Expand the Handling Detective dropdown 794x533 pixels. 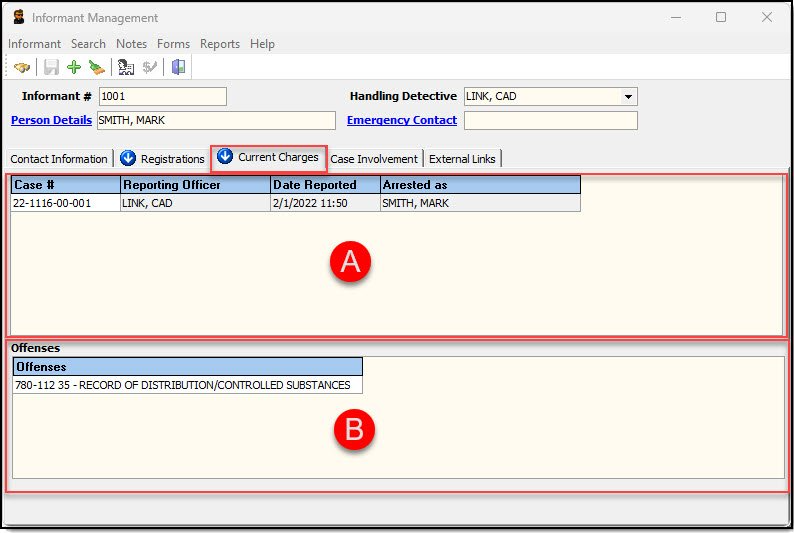coord(628,97)
